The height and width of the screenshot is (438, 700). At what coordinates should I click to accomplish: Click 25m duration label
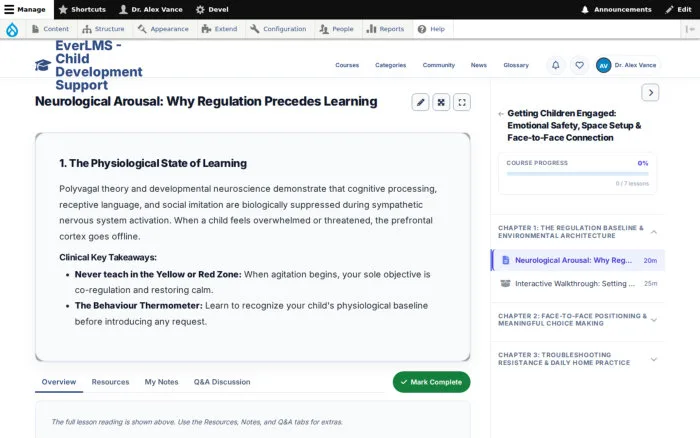click(x=650, y=284)
